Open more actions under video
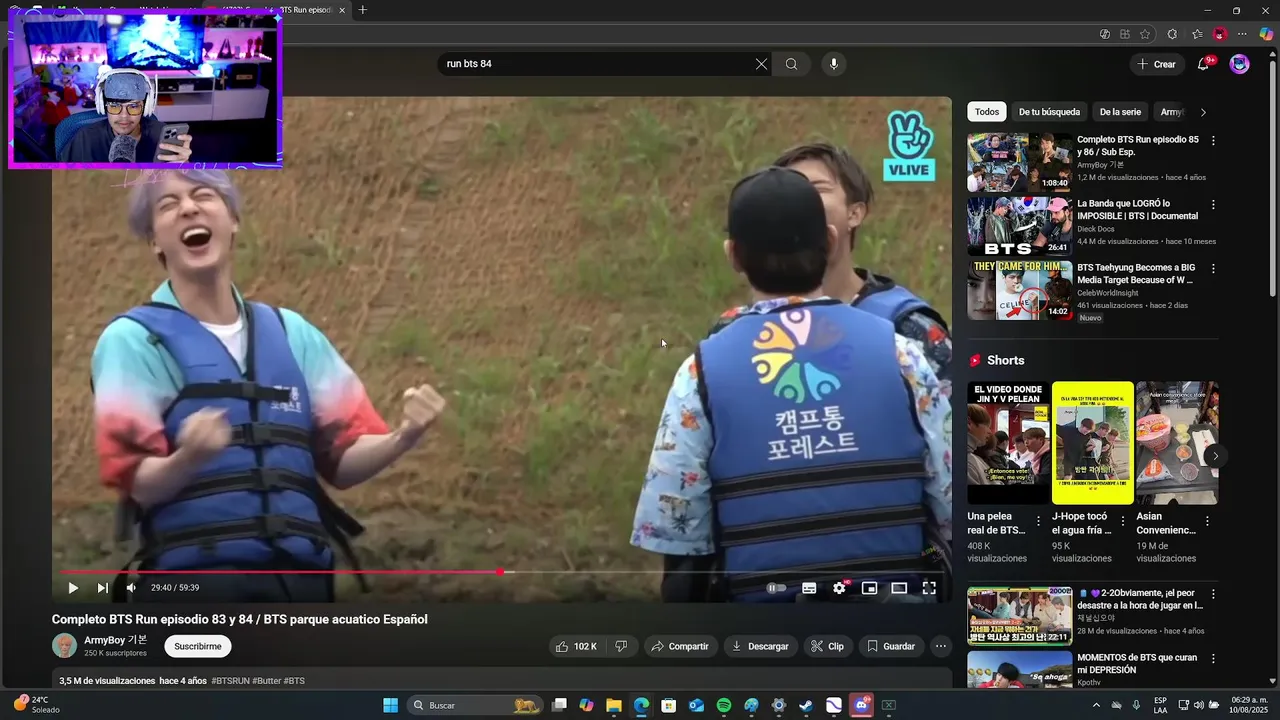The width and height of the screenshot is (1280, 720). tap(941, 647)
